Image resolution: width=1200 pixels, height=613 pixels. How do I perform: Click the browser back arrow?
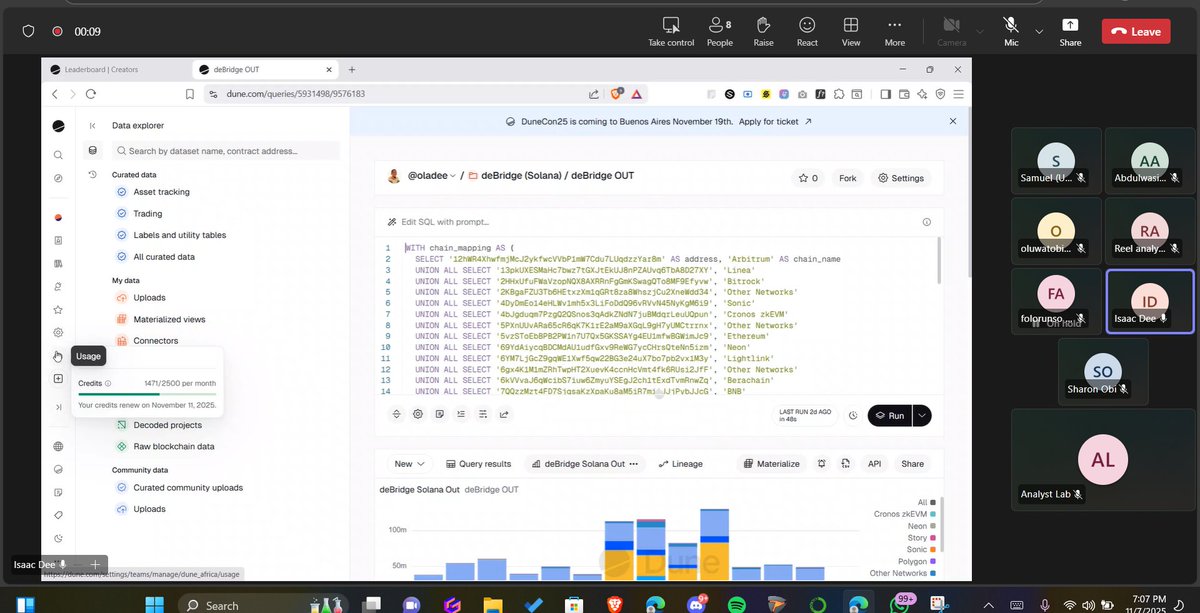tap(55, 94)
